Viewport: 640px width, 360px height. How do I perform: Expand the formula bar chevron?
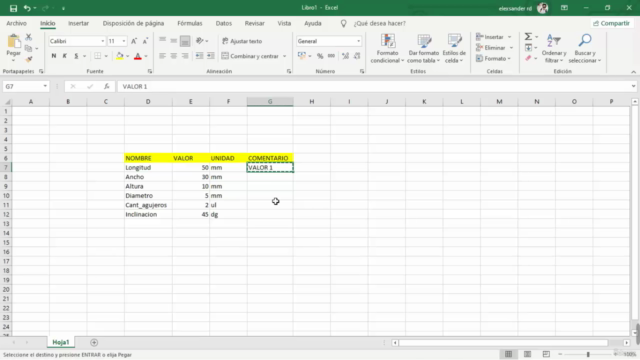[x=633, y=87]
